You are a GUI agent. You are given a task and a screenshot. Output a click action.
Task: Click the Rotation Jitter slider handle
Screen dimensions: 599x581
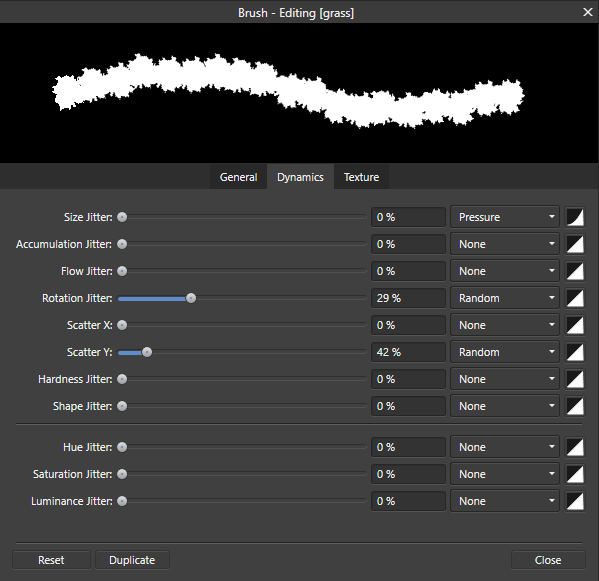(x=191, y=298)
